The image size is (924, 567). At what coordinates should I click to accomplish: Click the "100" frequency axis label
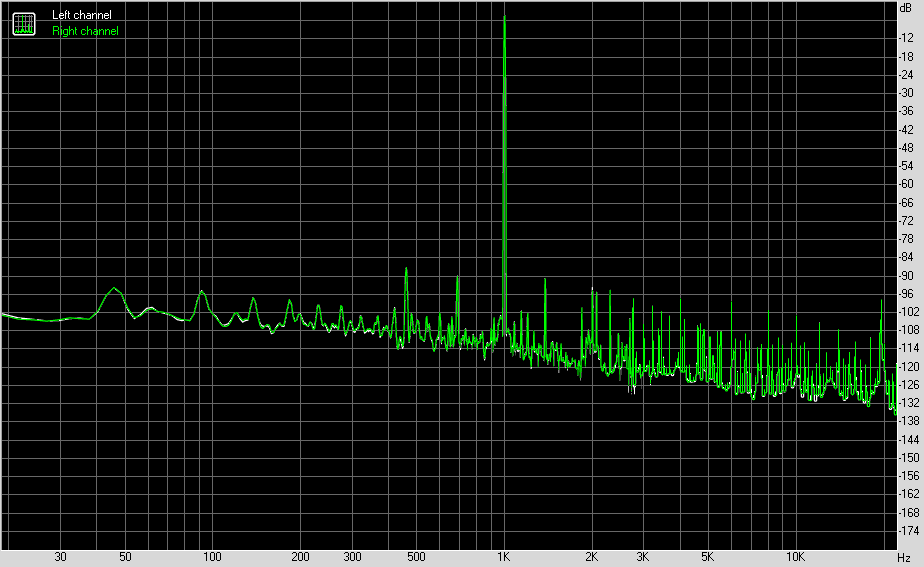point(212,556)
